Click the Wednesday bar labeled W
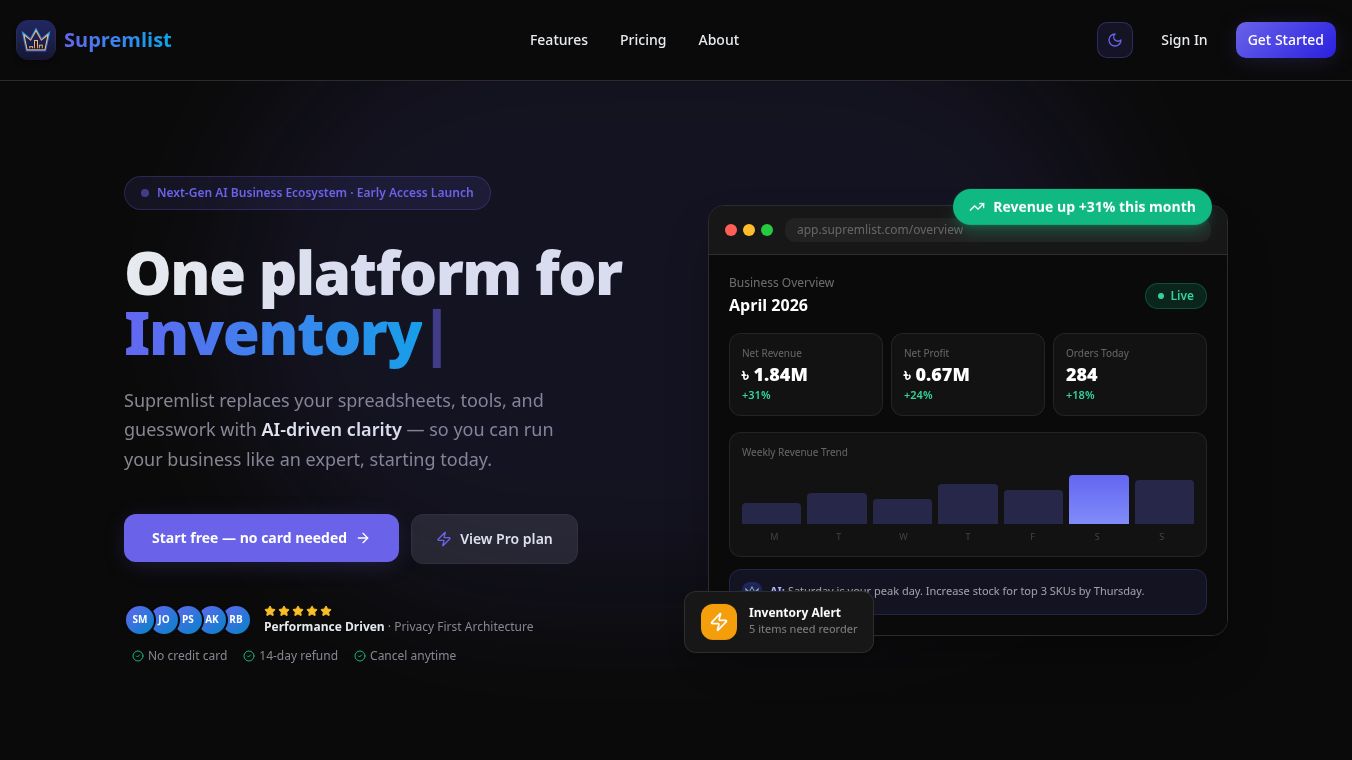Screen dimensions: 1352x760 click(902, 511)
